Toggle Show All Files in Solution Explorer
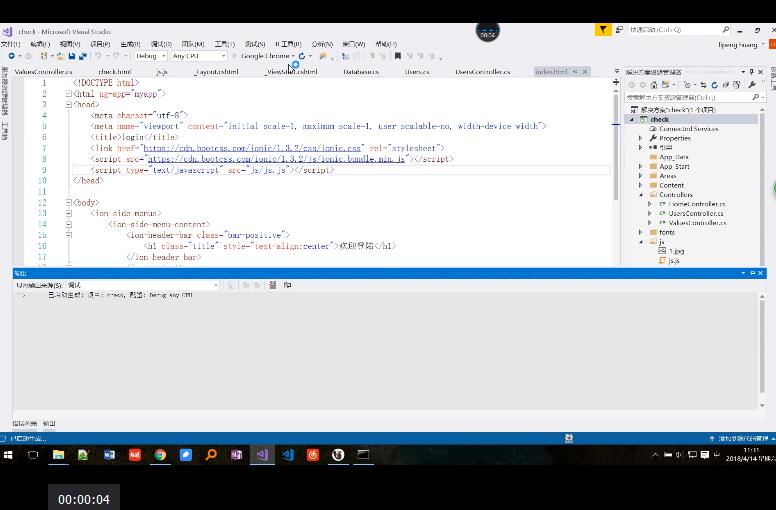The image size is (776, 510). click(x=737, y=85)
